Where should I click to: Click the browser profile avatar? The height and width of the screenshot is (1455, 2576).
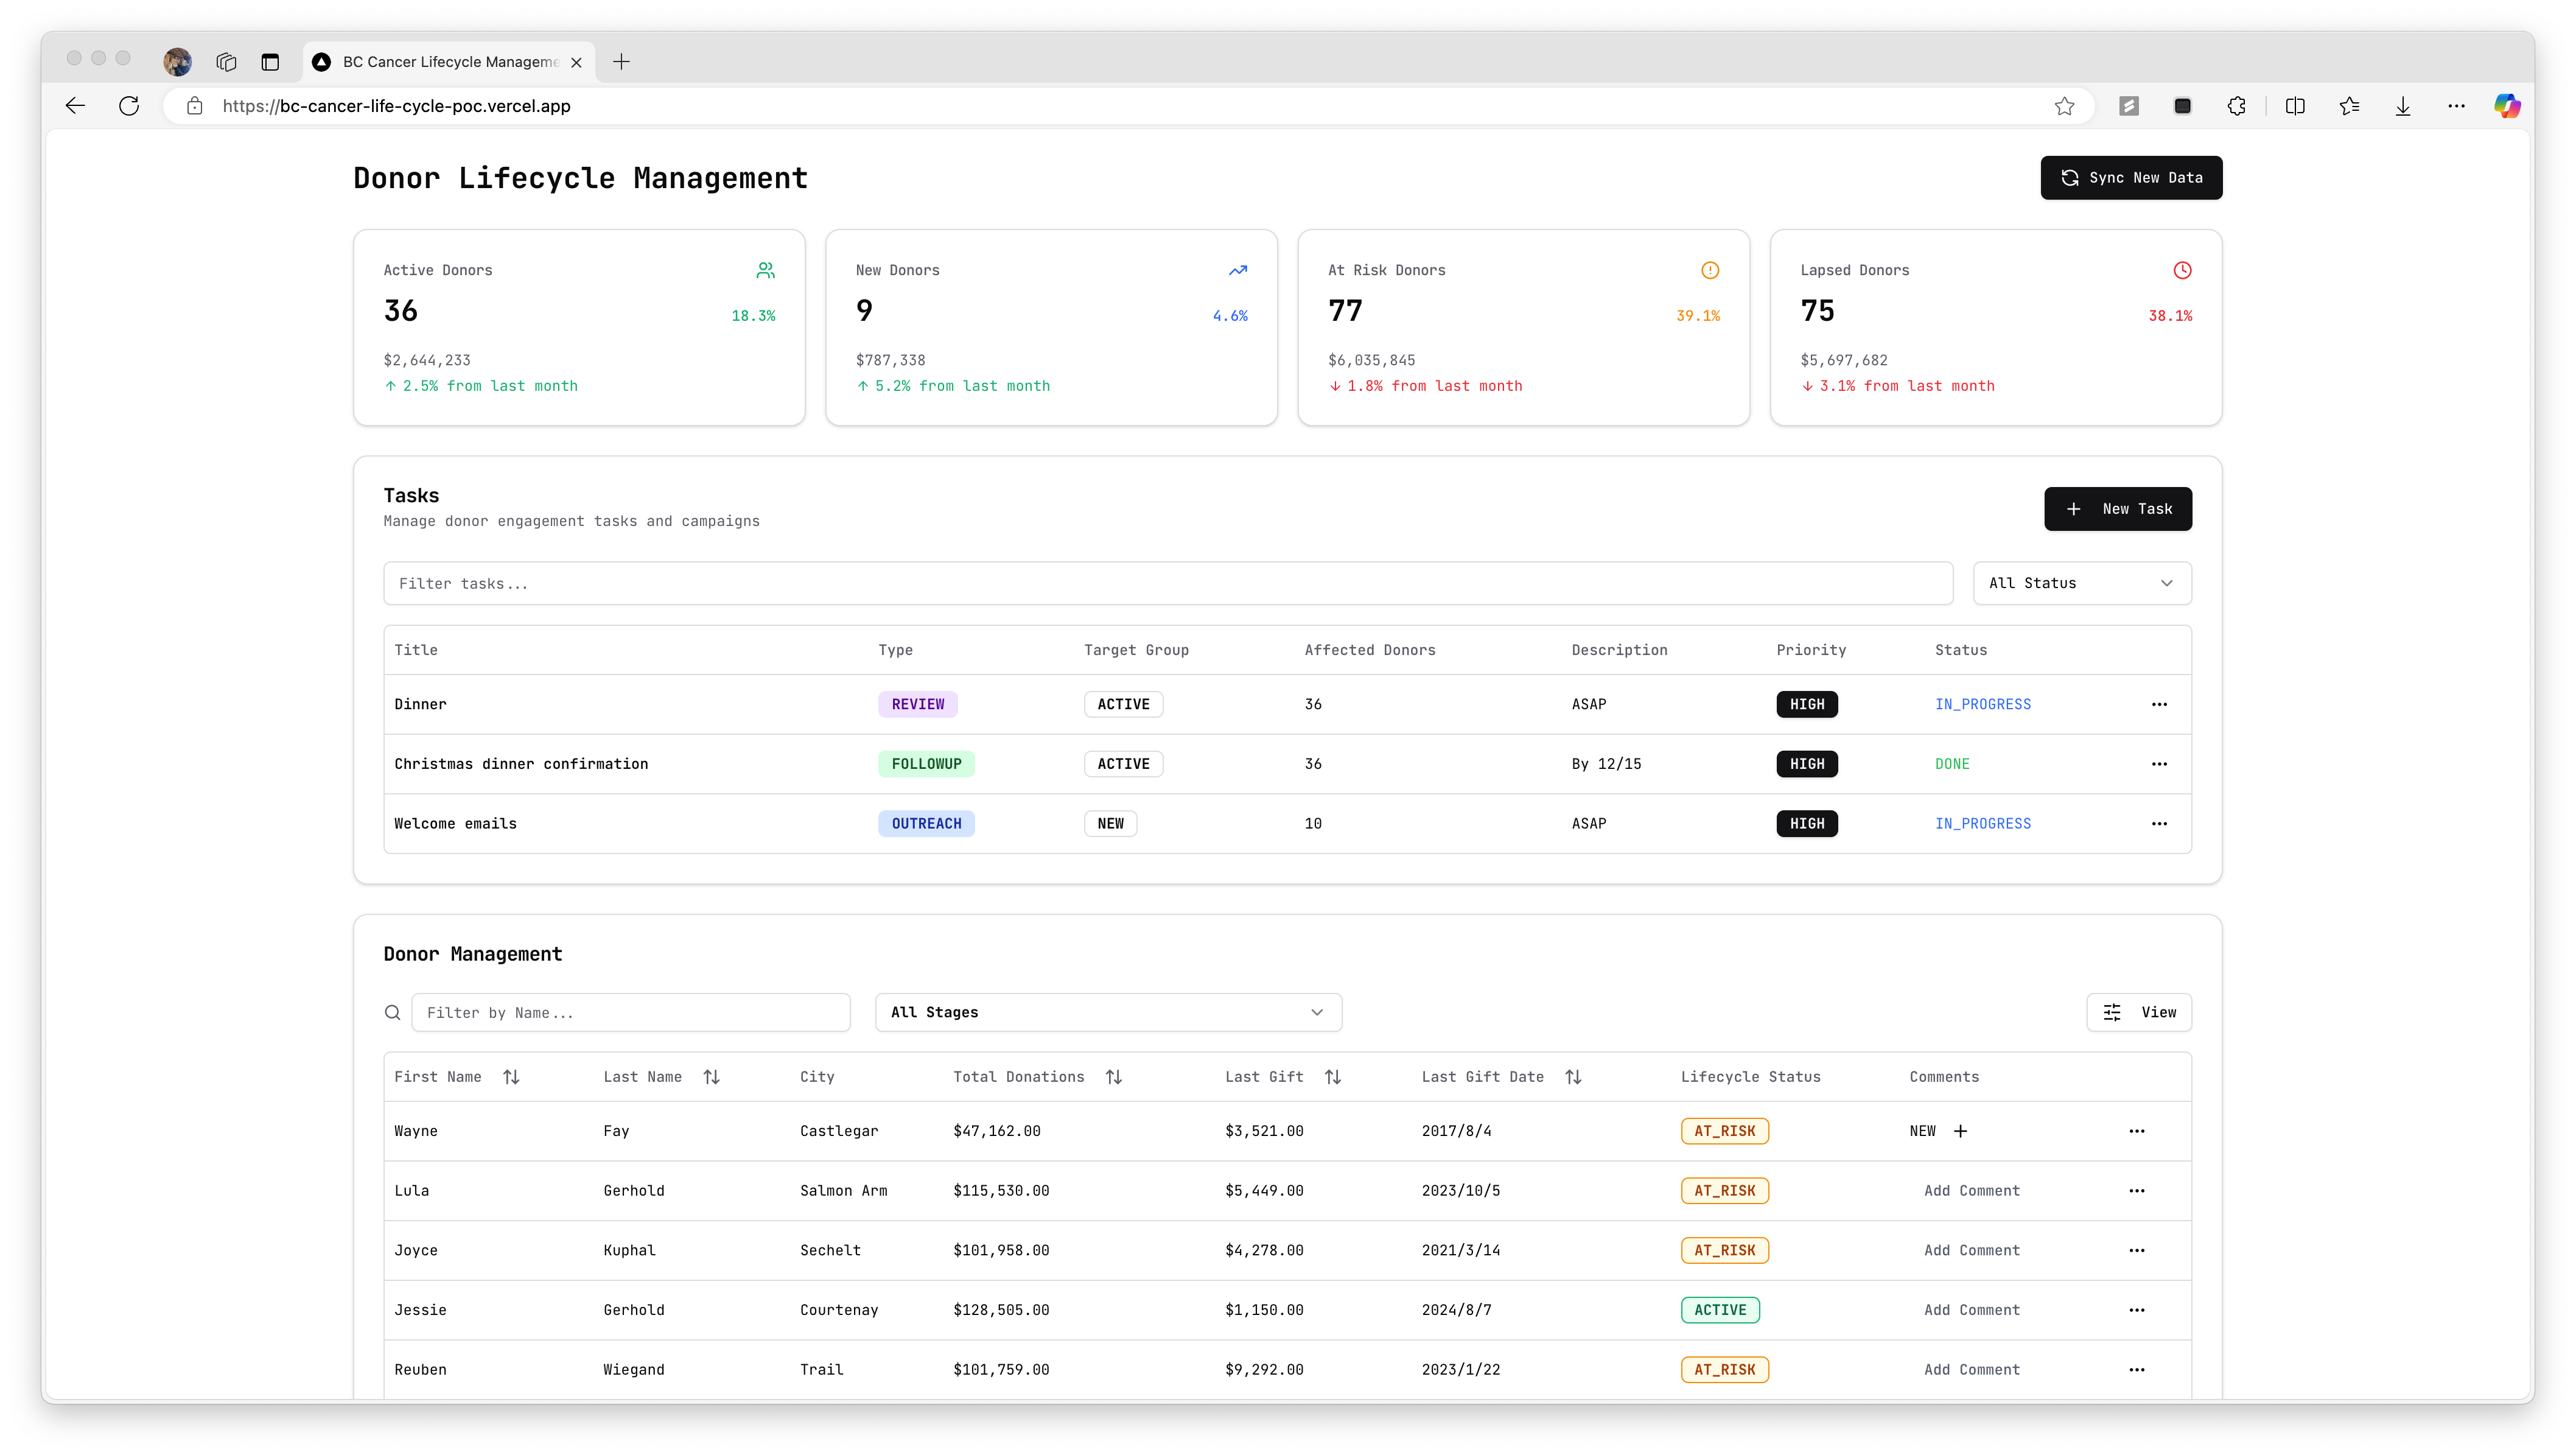(x=177, y=62)
